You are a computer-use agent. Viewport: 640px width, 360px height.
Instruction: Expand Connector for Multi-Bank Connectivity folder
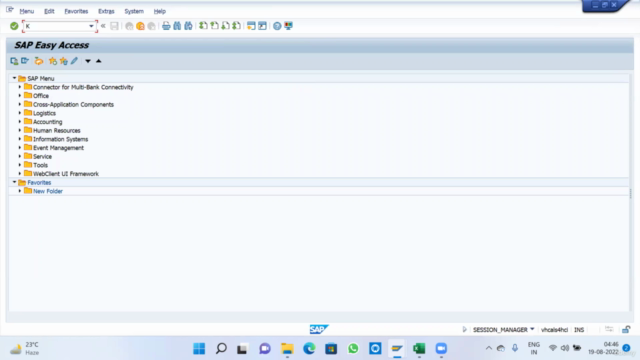point(20,87)
